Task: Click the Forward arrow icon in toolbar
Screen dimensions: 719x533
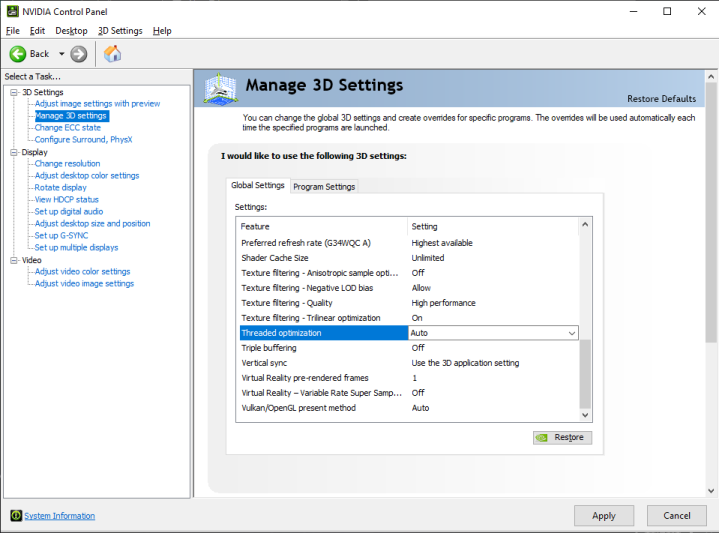Action: pyautogui.click(x=79, y=54)
